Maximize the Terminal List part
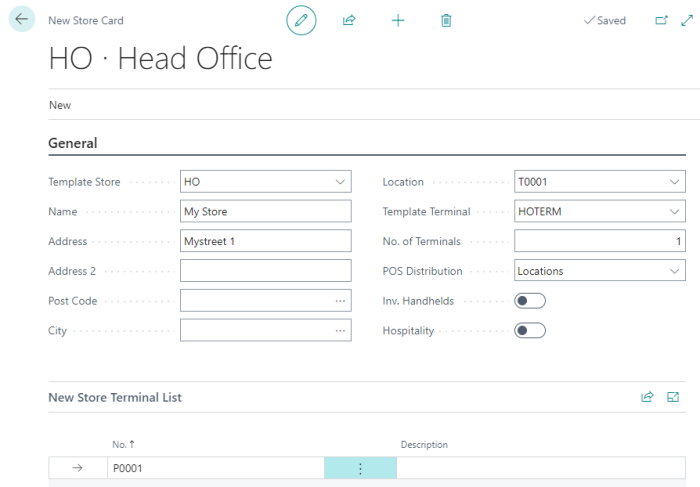This screenshot has height=487, width=700. pyautogui.click(x=673, y=397)
